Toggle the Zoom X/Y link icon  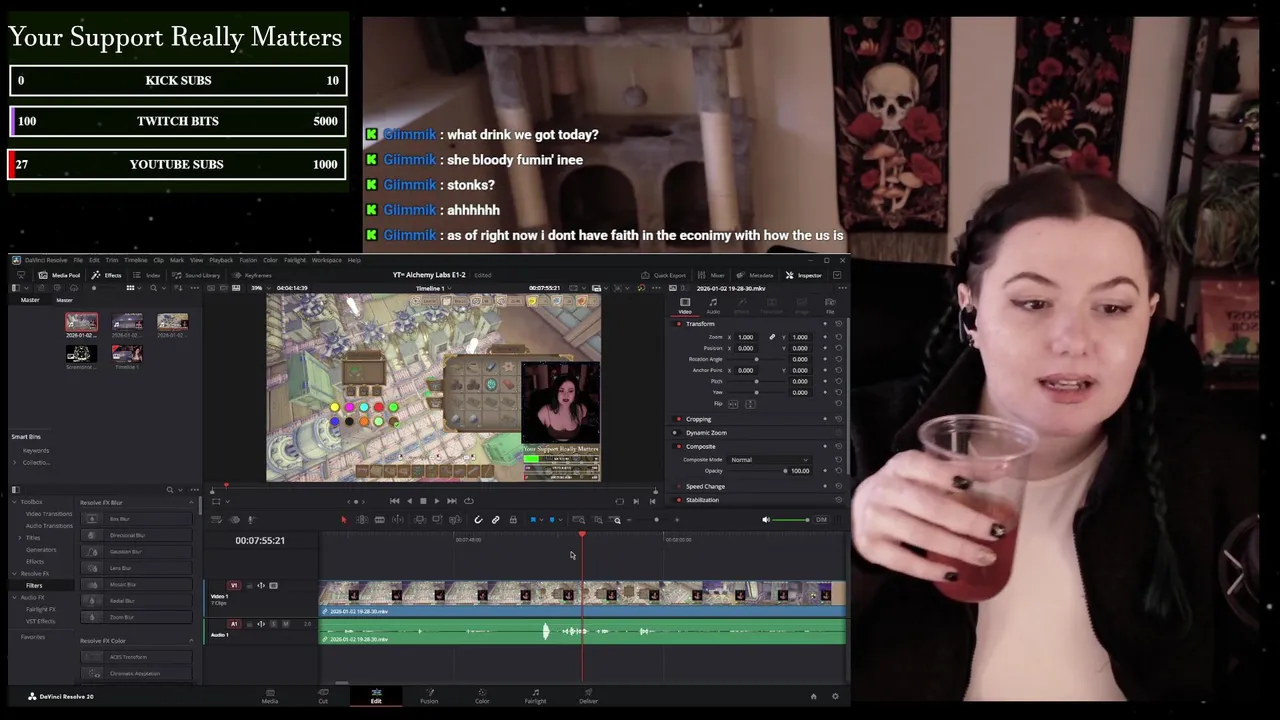pos(772,337)
